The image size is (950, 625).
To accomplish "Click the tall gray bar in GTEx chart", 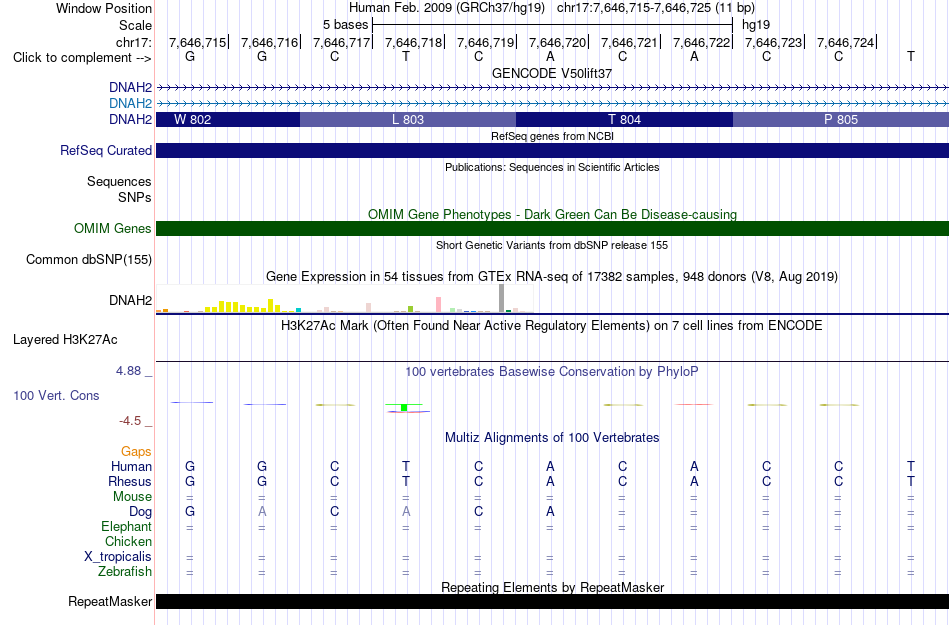I will [x=501, y=298].
